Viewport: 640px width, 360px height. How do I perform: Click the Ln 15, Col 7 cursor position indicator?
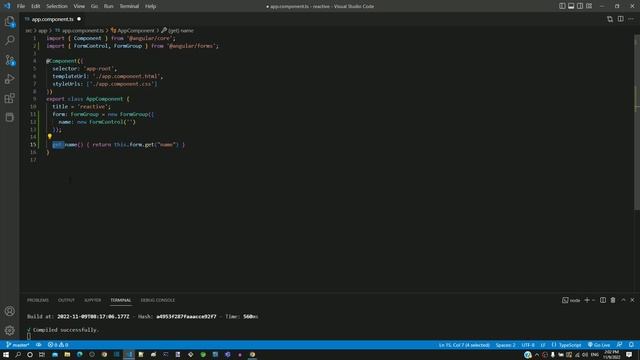[x=464, y=345]
